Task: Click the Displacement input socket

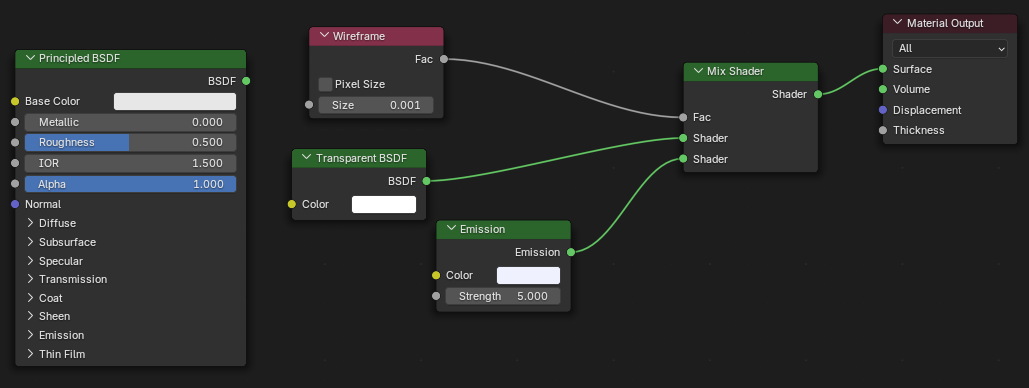Action: [x=883, y=110]
